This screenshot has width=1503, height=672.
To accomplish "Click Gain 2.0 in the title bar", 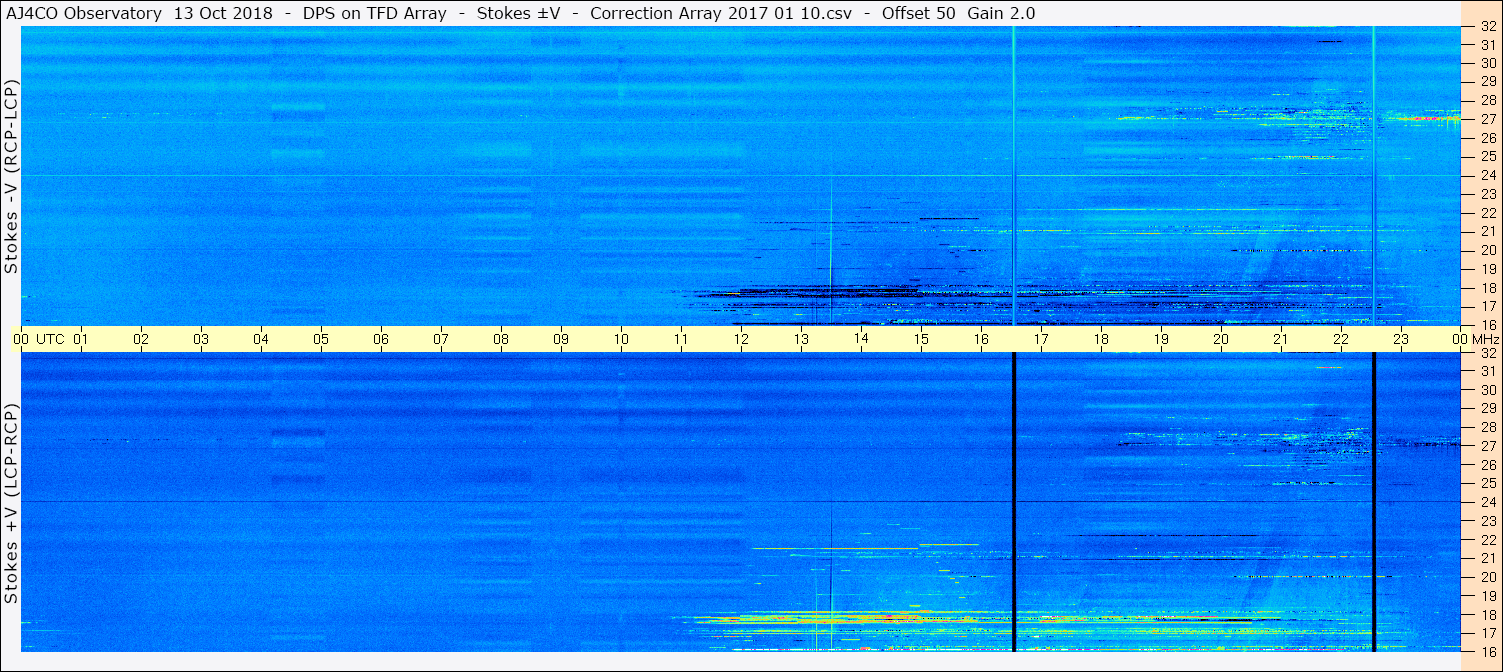I will click(x=1002, y=13).
